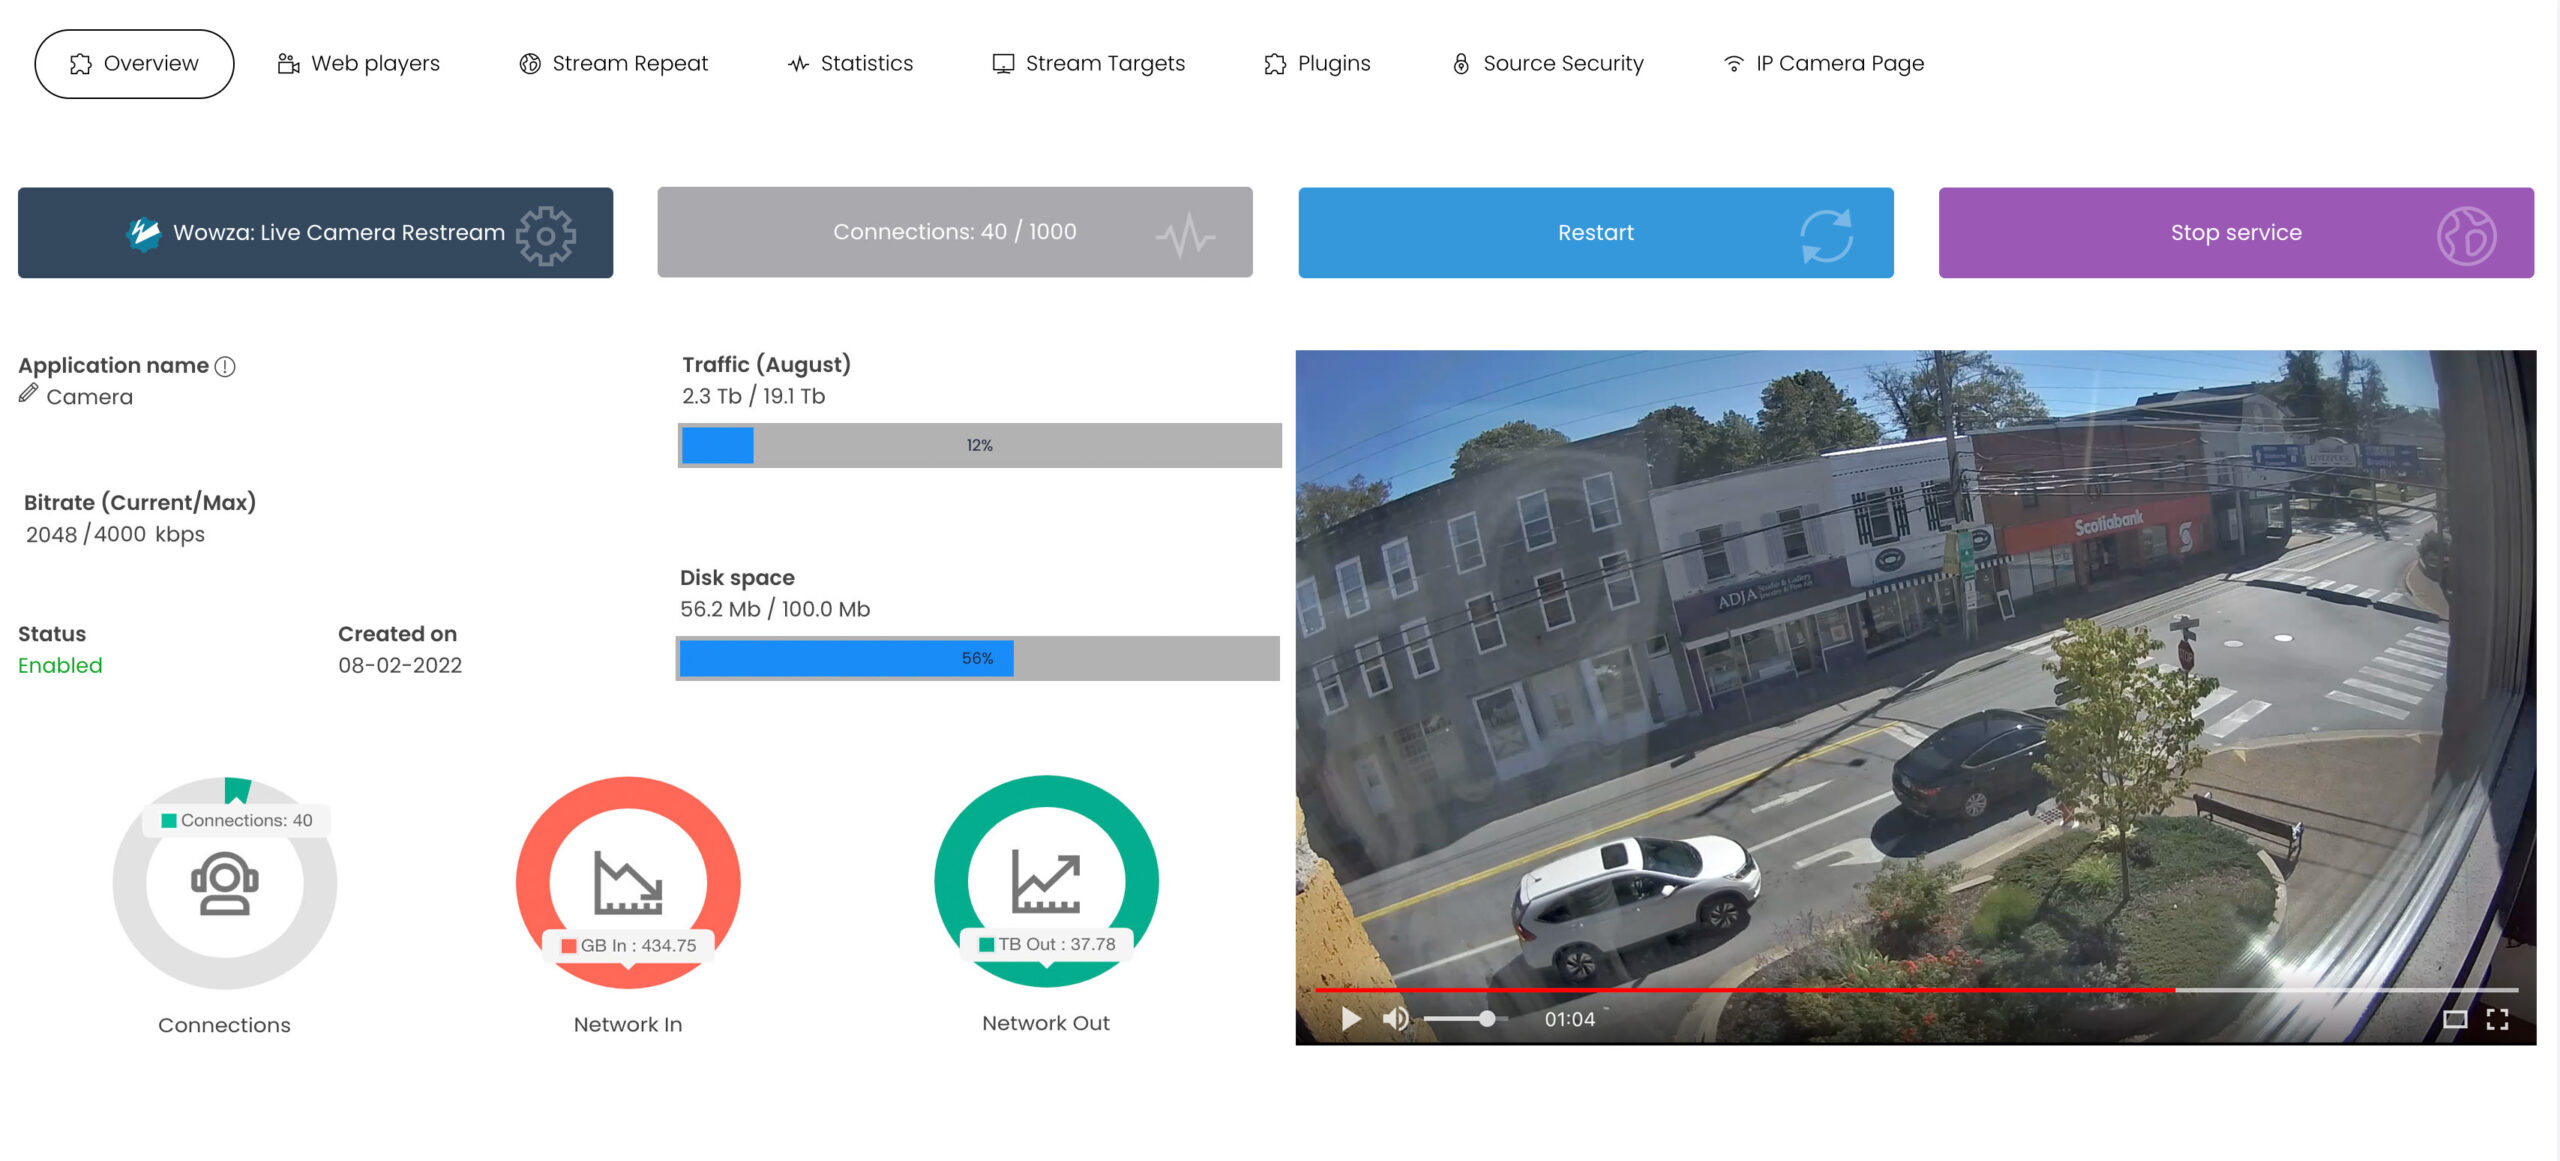2560x1161 pixels.
Task: Click the Stop service button
Action: coord(2235,232)
